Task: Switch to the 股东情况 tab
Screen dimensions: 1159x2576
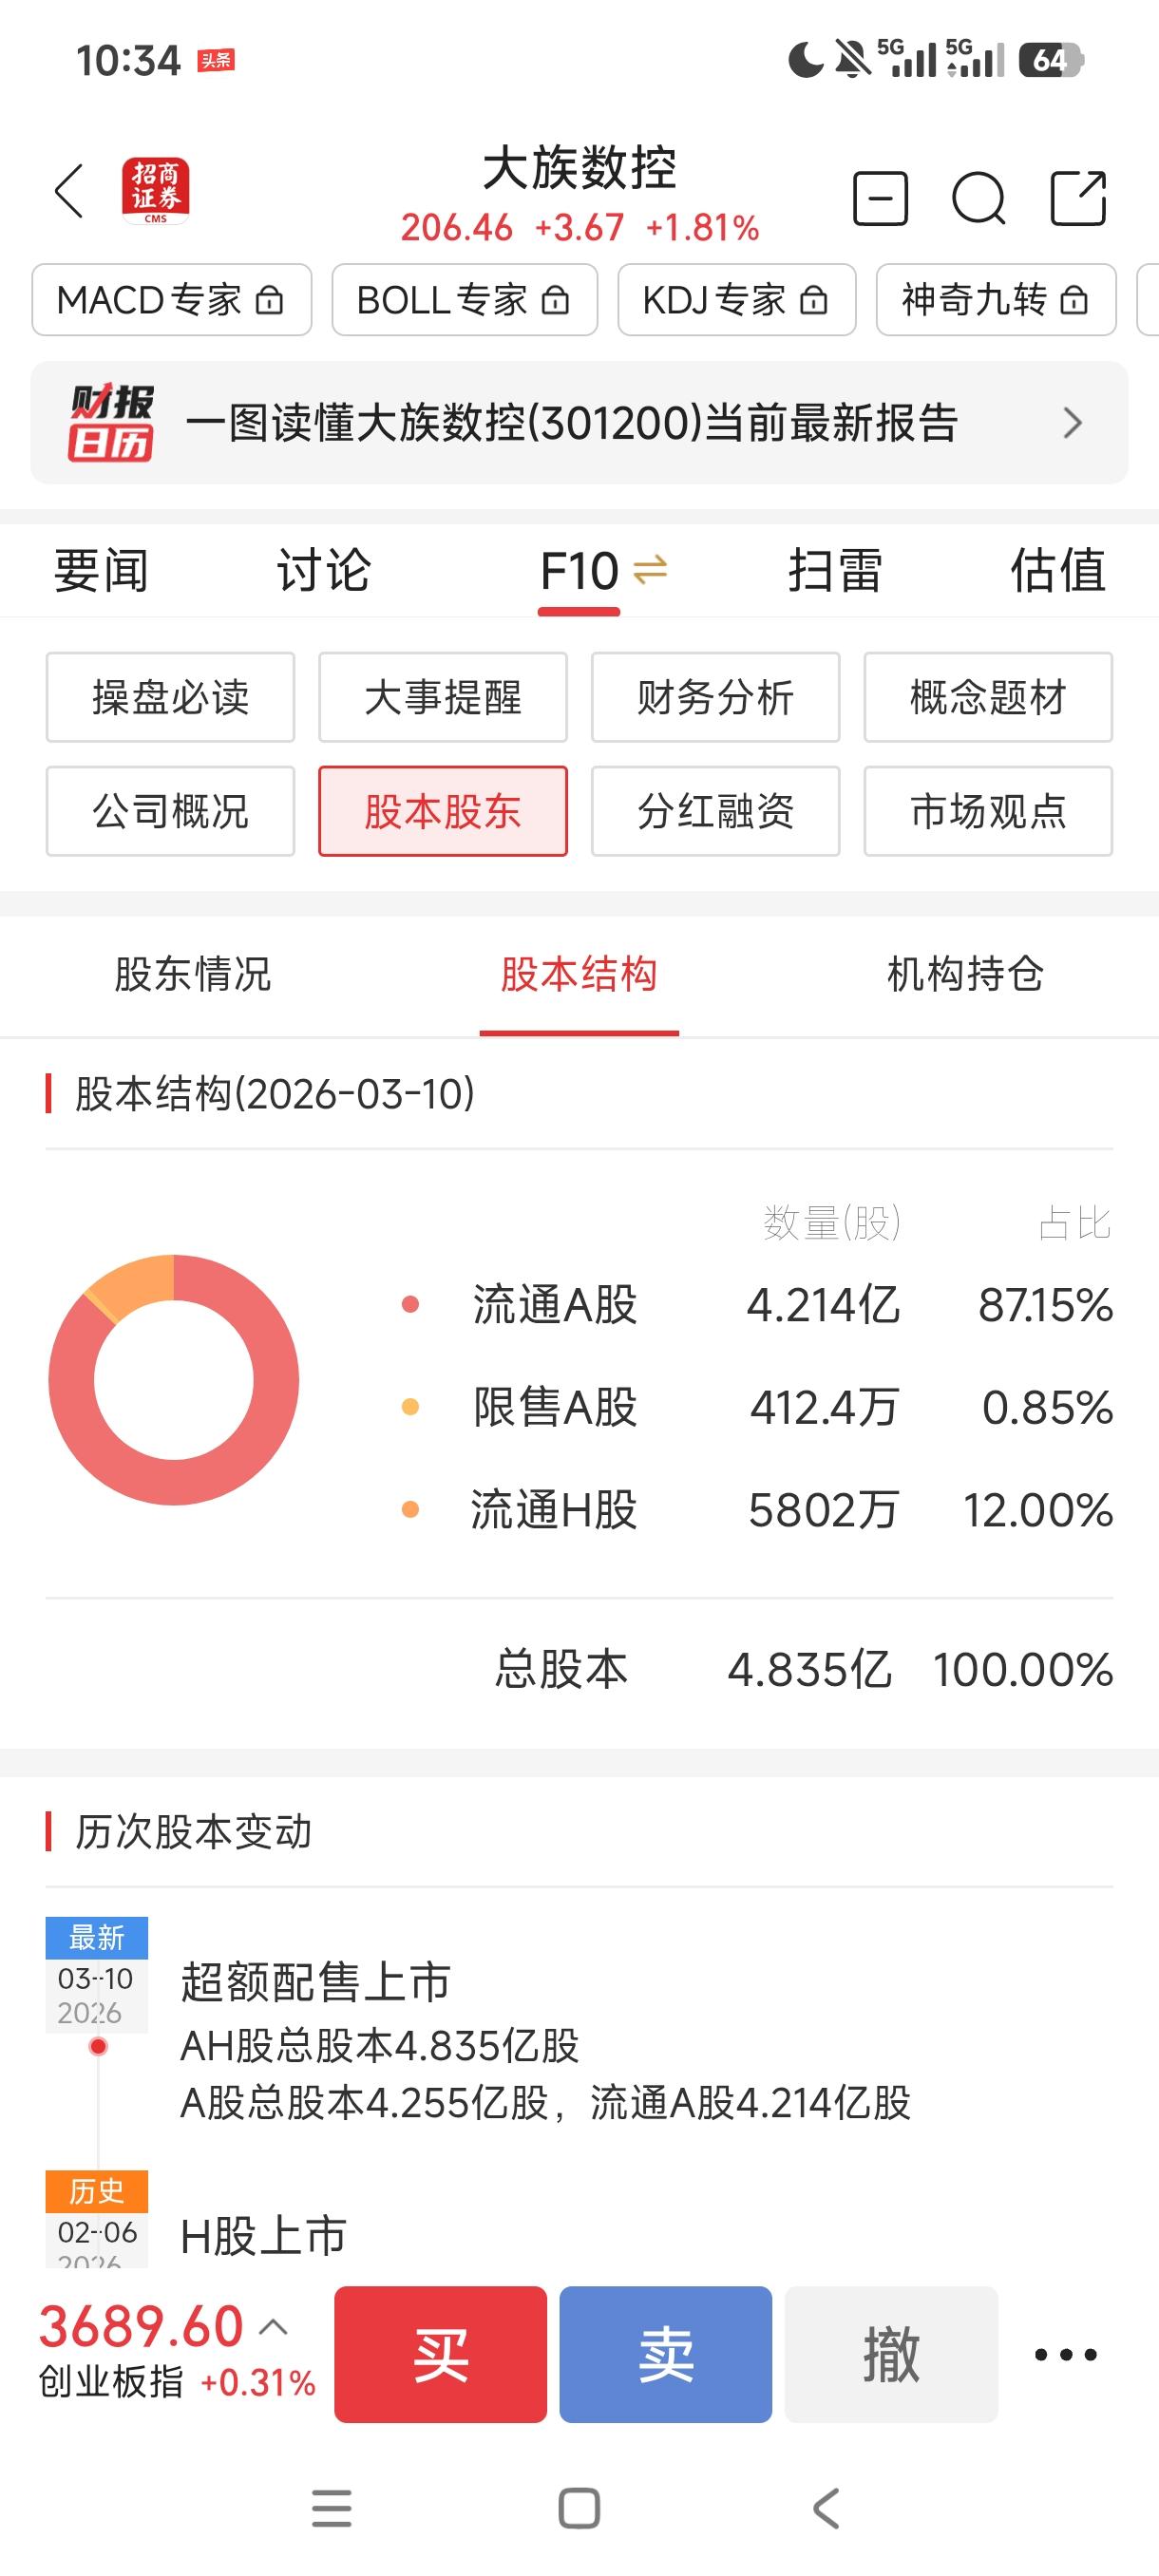Action: (x=193, y=974)
